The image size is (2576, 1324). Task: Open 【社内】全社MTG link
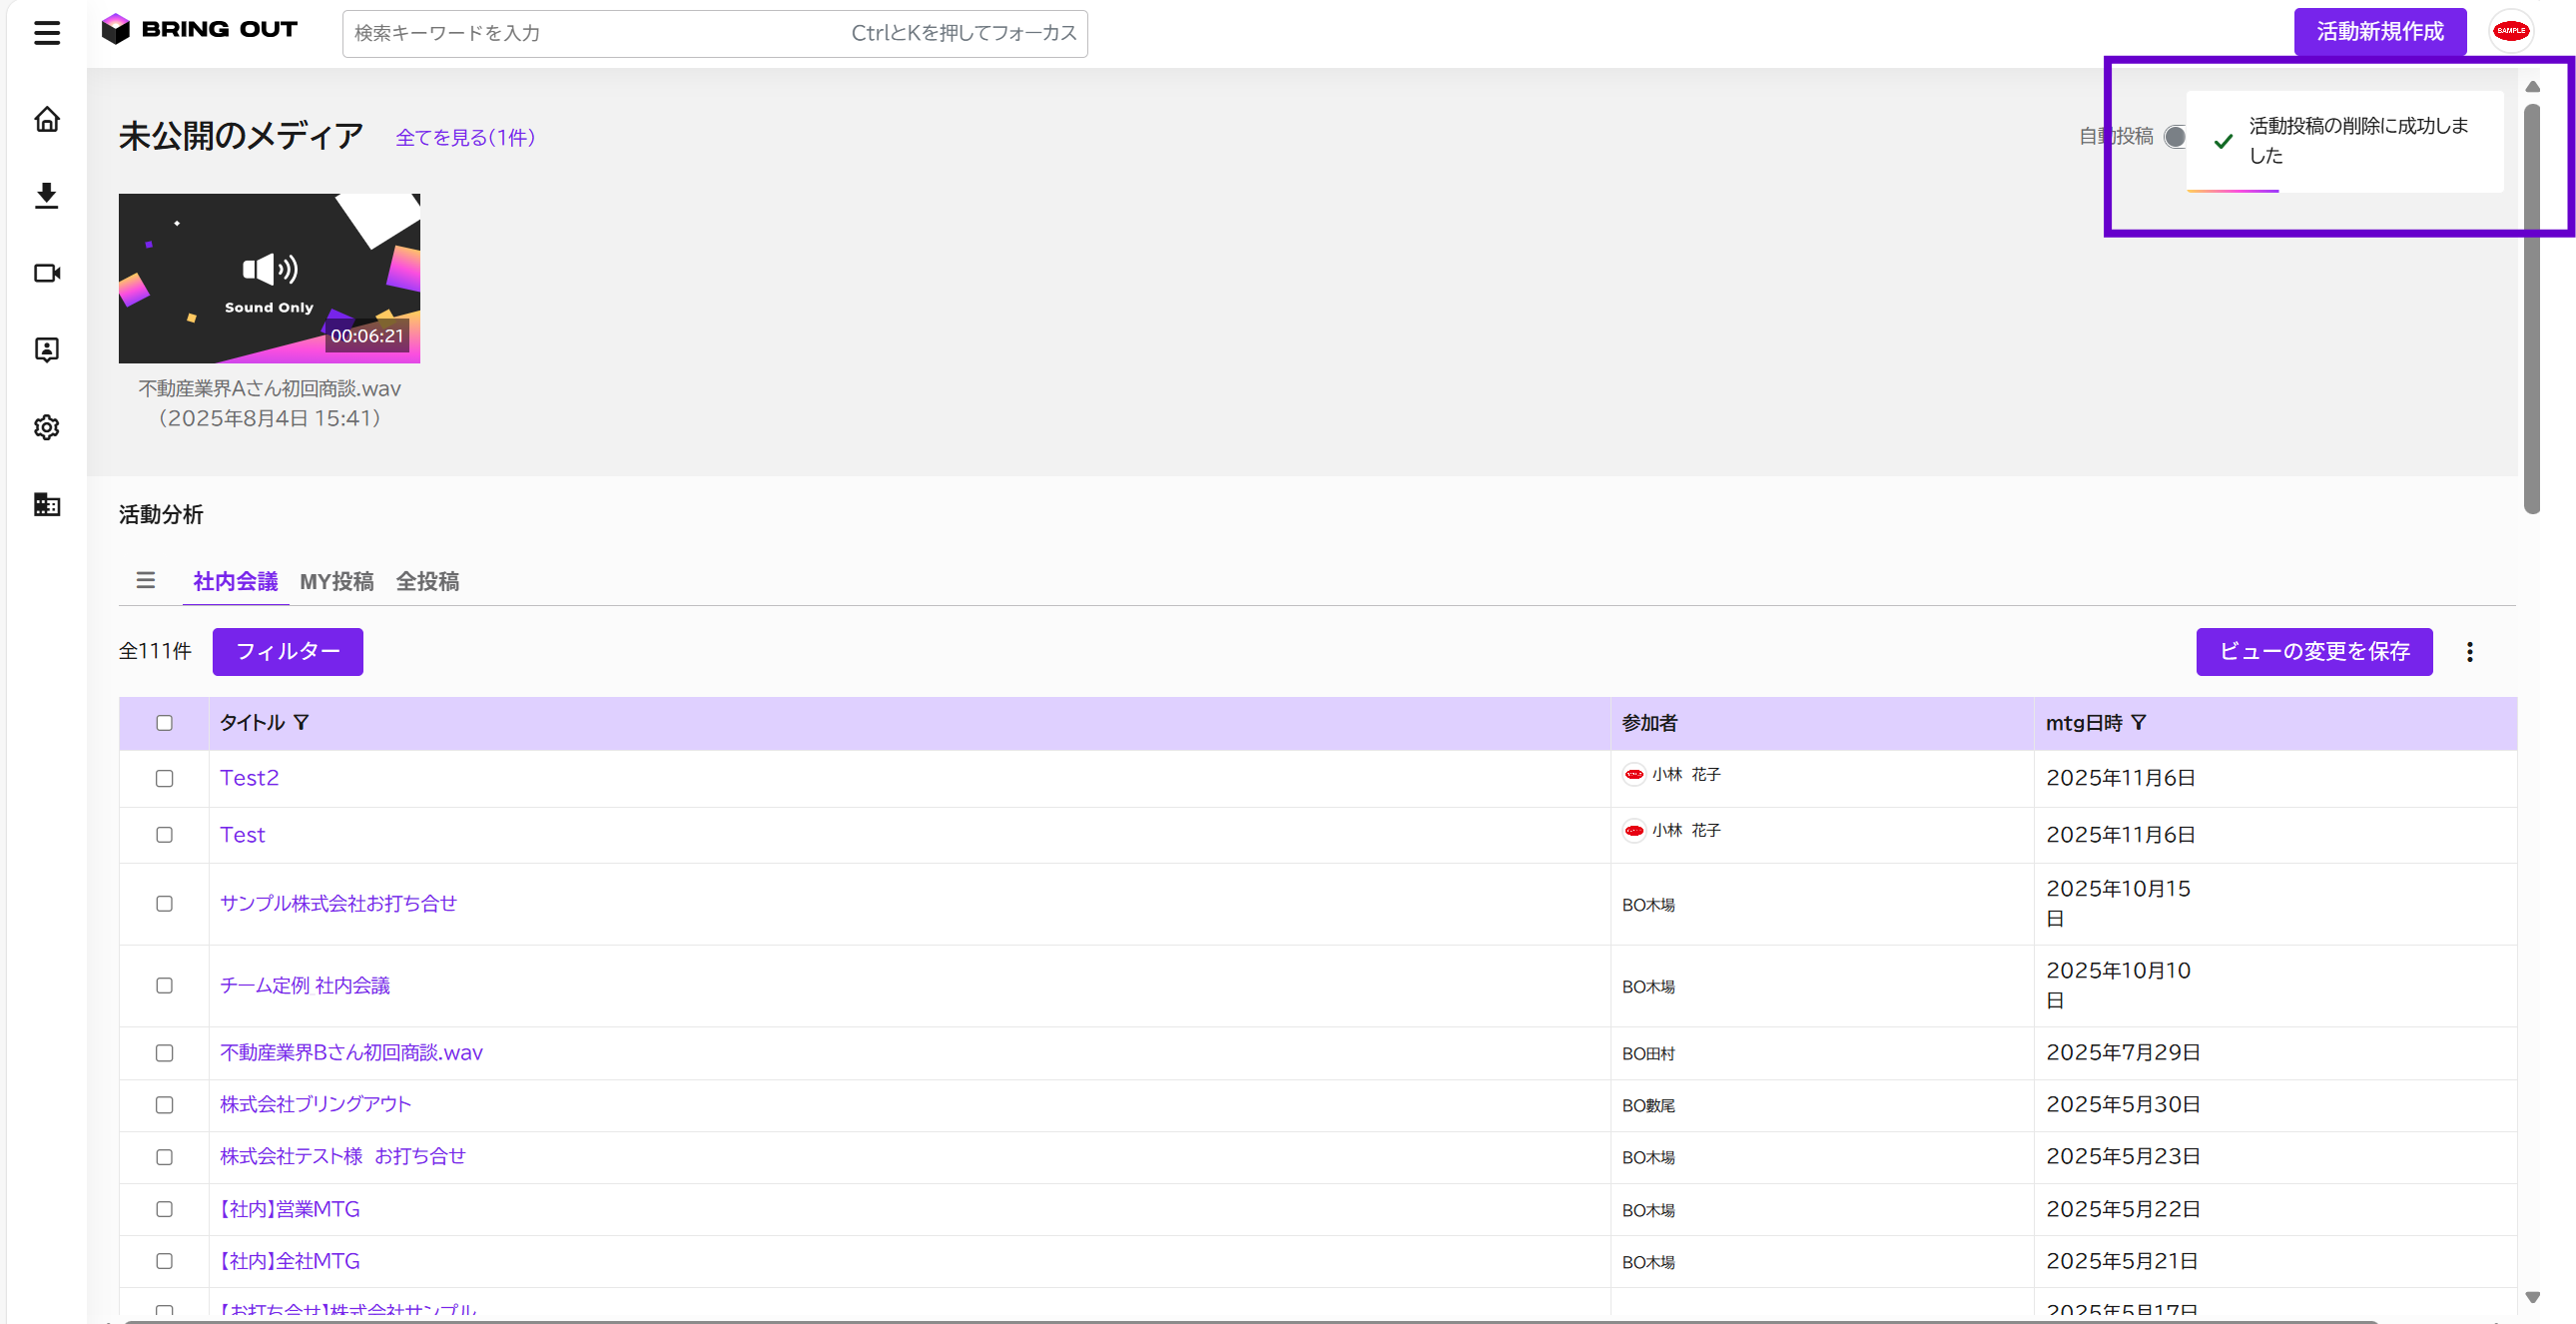(x=289, y=1261)
